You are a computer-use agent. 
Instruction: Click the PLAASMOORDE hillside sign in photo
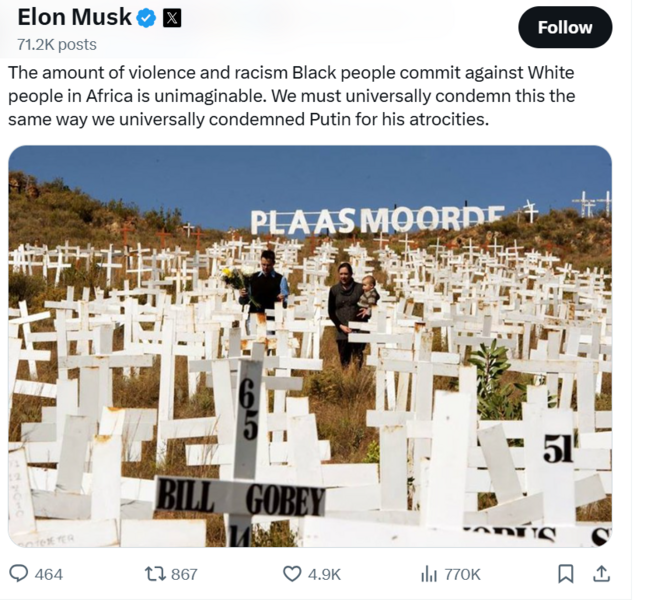377,219
